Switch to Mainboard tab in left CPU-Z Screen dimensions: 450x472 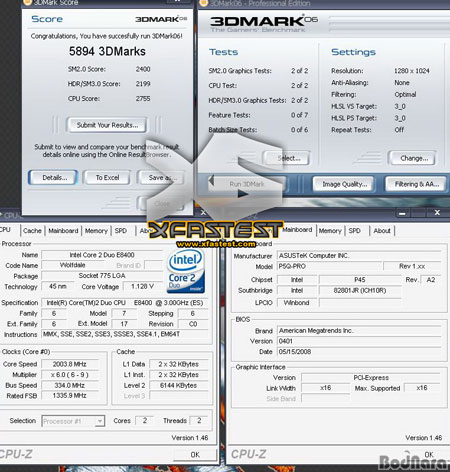point(63,231)
